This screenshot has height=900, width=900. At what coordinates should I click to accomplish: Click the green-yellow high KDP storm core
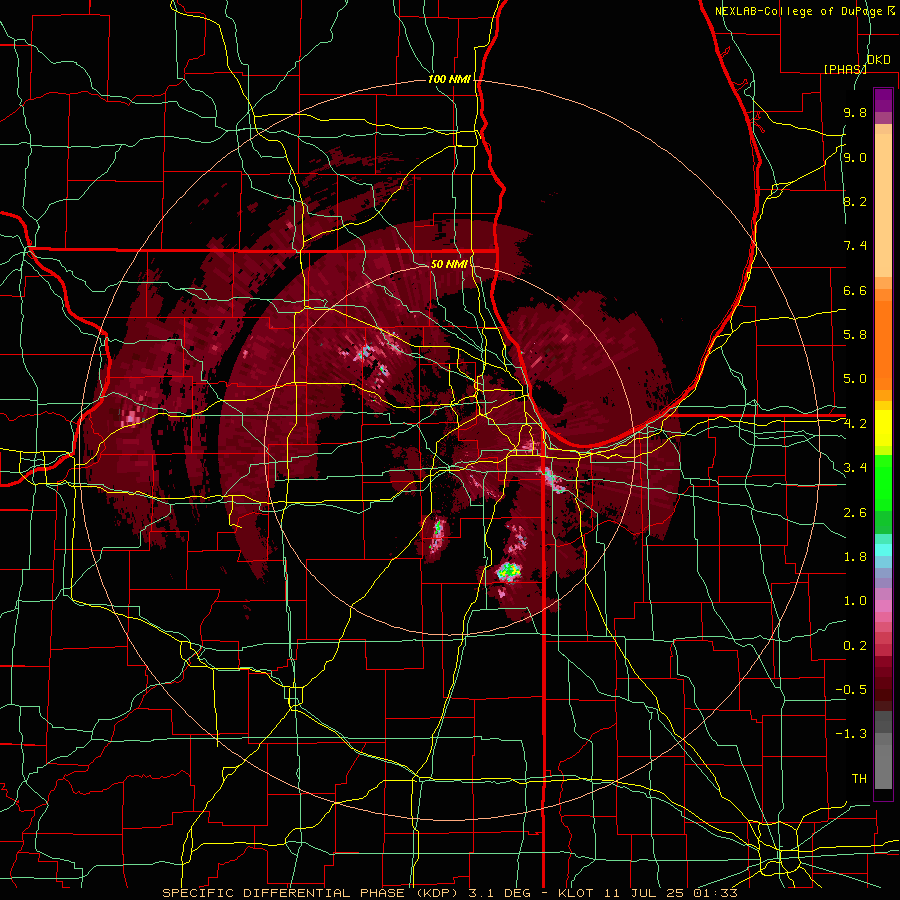(x=509, y=571)
